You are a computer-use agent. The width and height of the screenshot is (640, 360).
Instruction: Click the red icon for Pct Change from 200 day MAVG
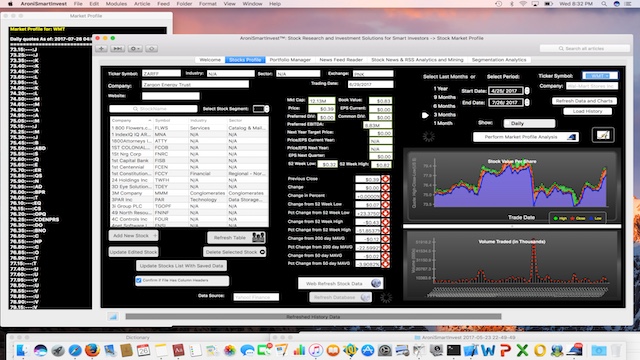pos(385,247)
